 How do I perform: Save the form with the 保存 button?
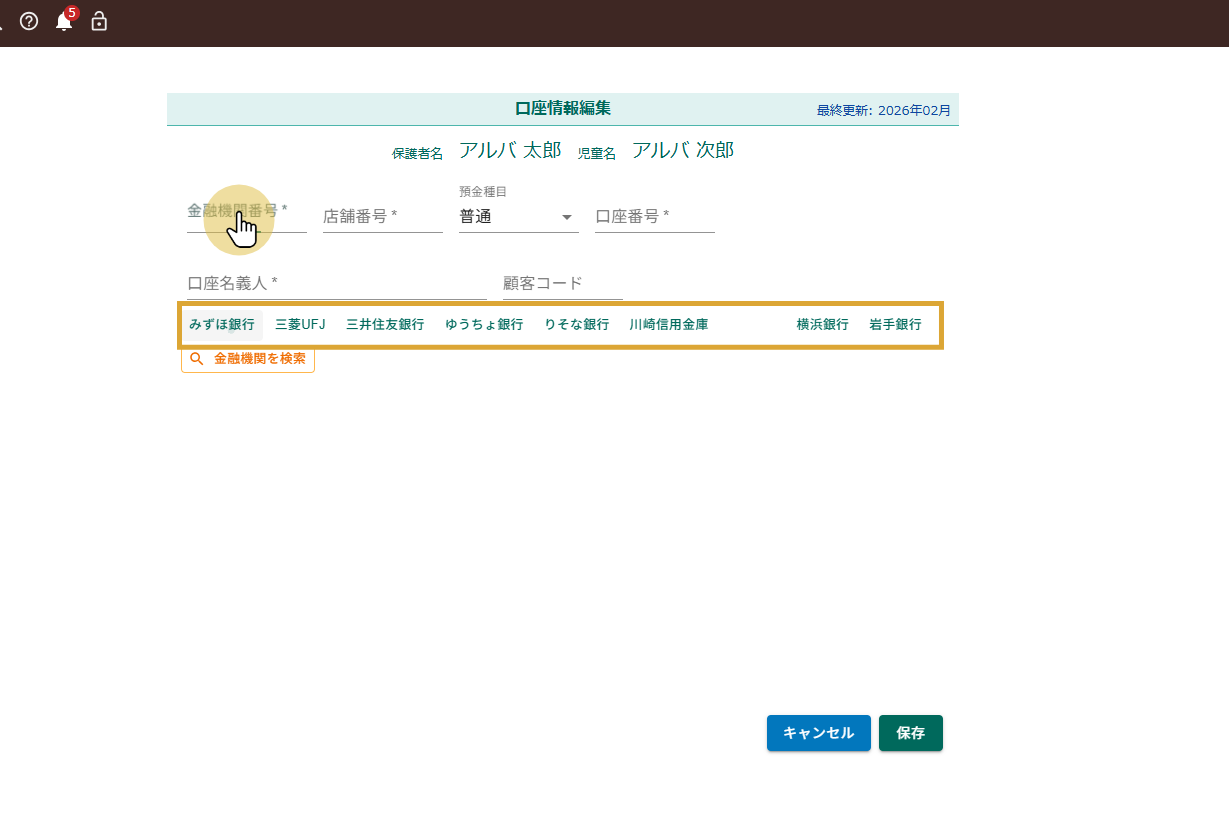910,733
